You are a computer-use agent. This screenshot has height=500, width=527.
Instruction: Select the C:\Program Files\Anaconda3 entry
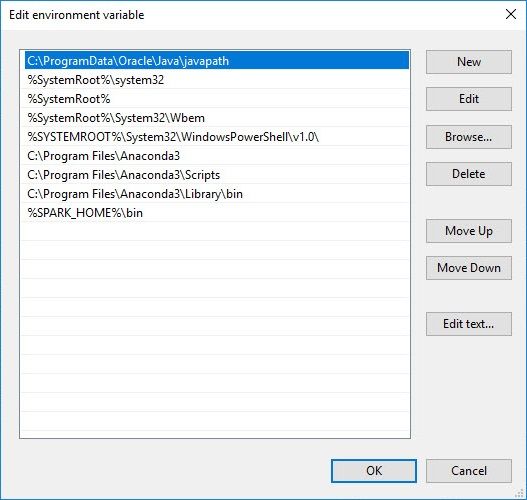(x=217, y=156)
